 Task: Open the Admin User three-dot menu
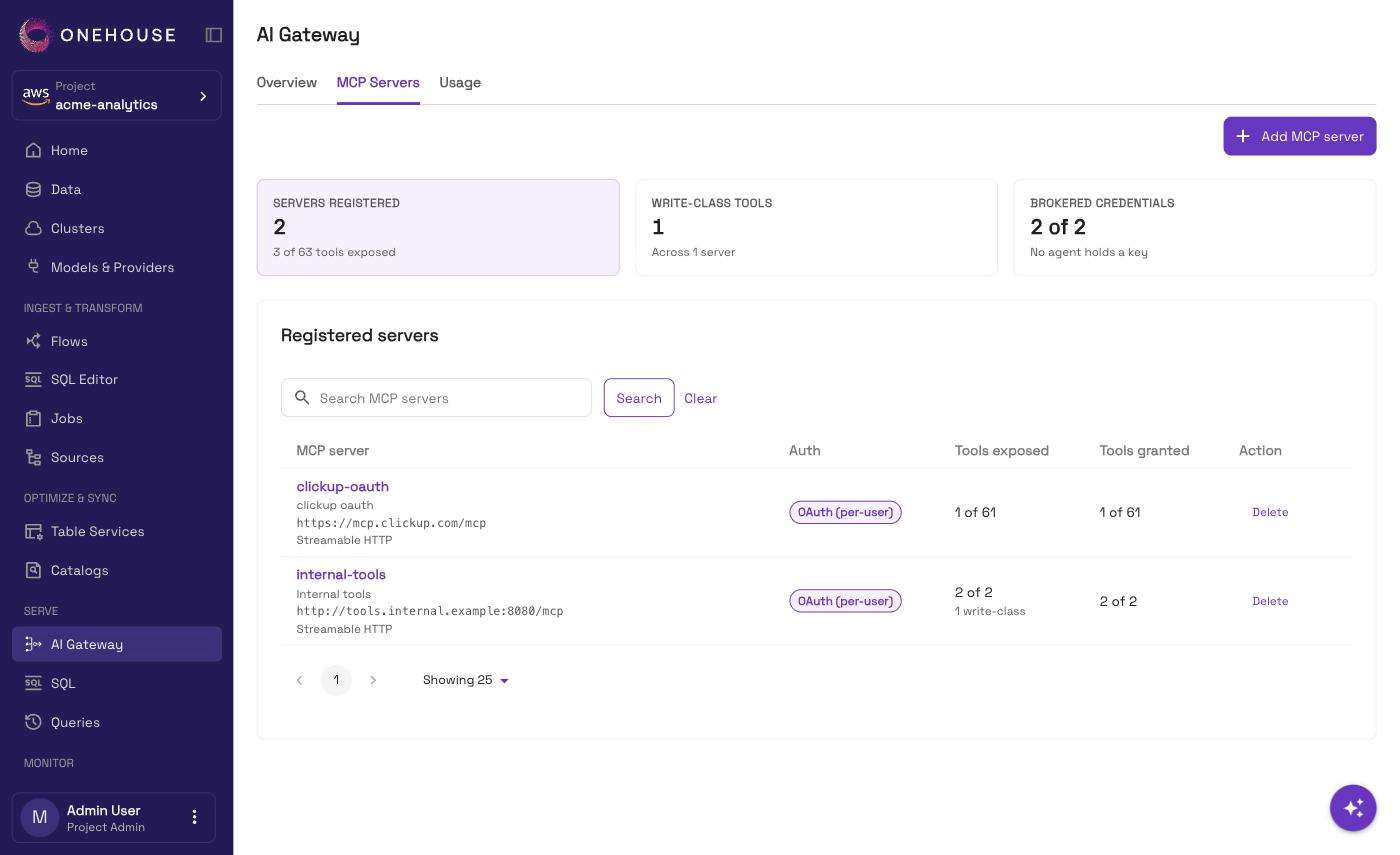[194, 817]
